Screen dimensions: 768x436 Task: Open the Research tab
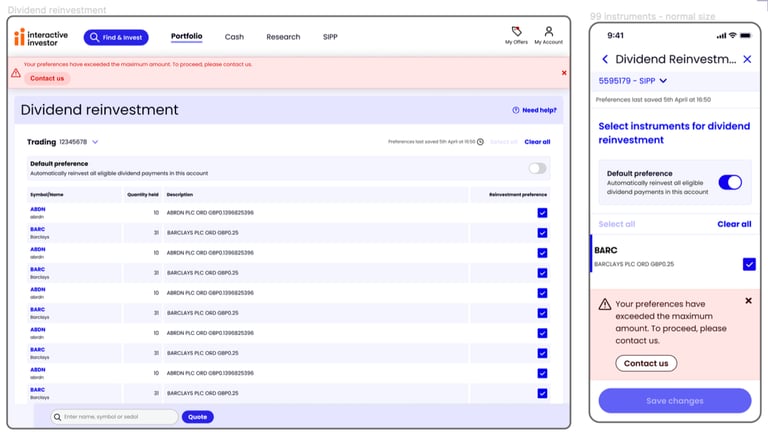click(x=283, y=37)
